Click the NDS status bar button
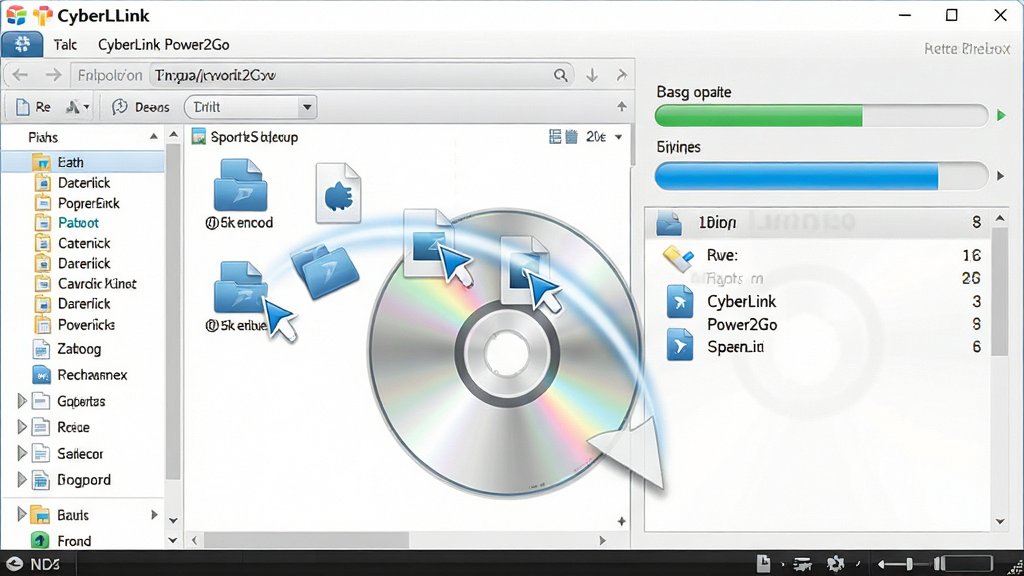This screenshot has width=1024, height=576. (33, 564)
